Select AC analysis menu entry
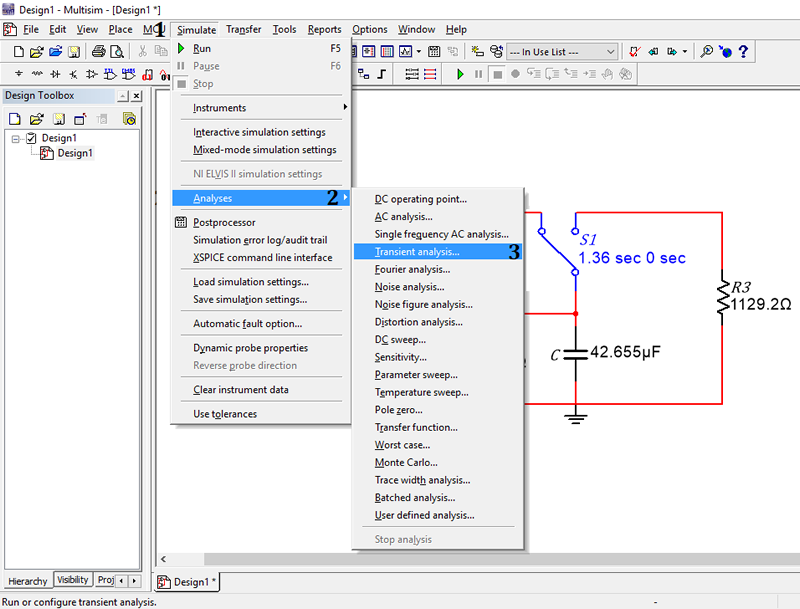 (438, 216)
